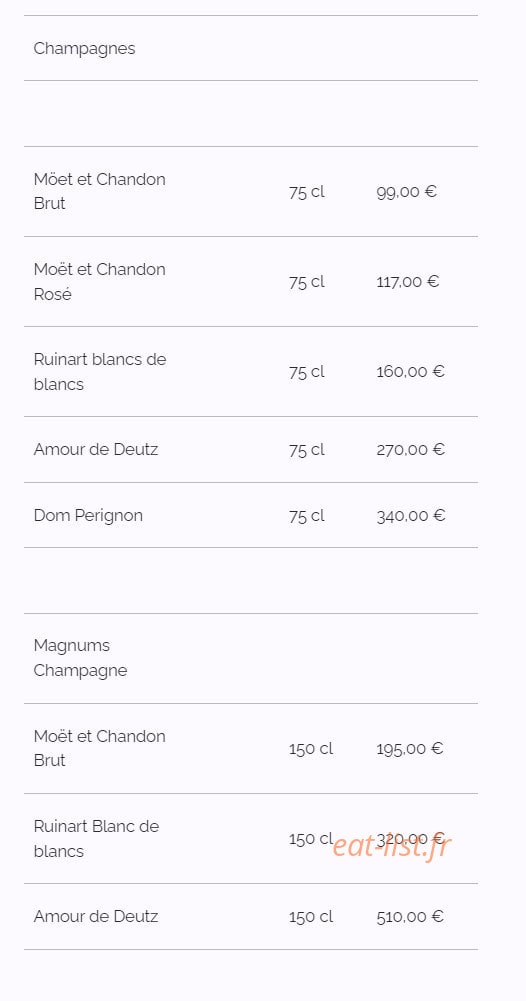Click the 510,00 € price

coord(410,917)
